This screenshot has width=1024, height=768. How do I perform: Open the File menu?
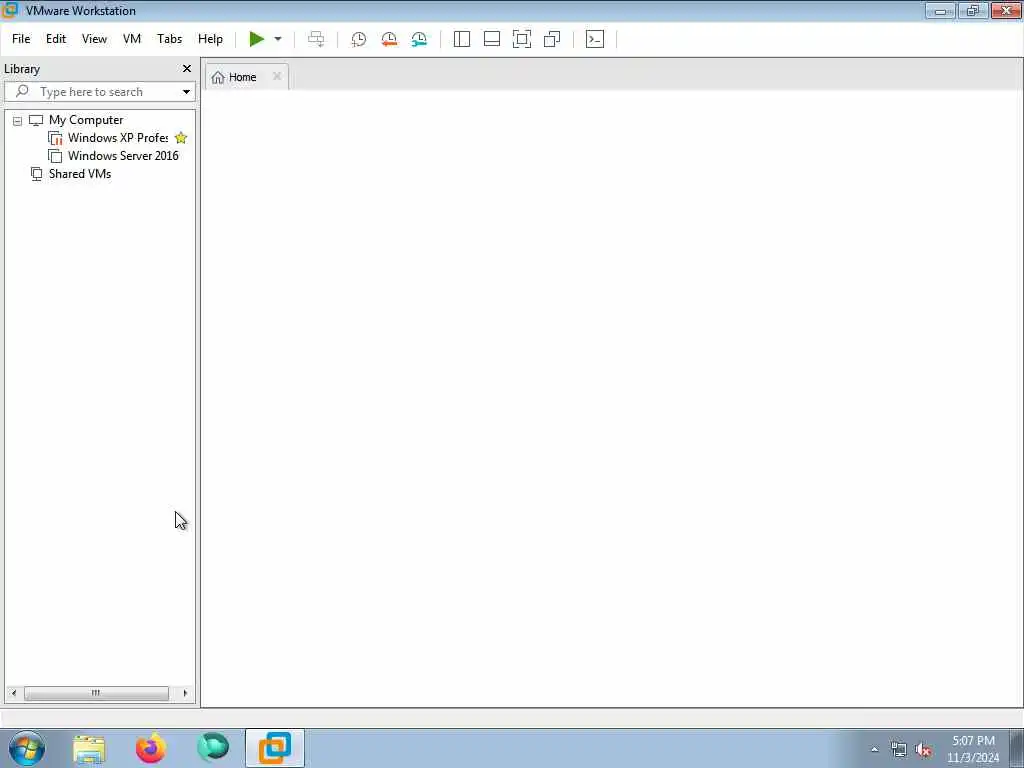pos(21,39)
